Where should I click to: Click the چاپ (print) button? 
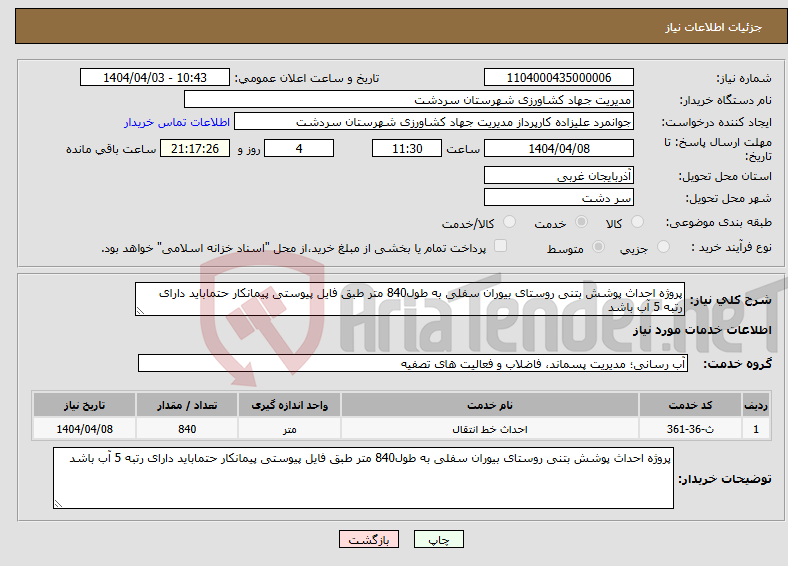coord(439,539)
